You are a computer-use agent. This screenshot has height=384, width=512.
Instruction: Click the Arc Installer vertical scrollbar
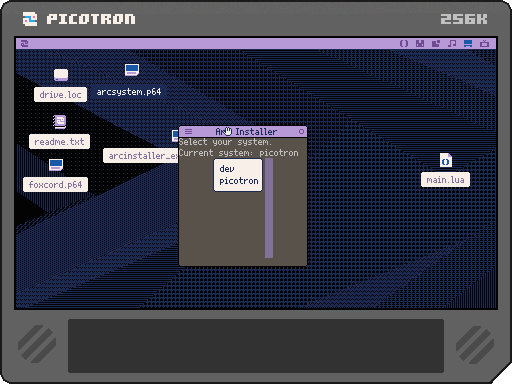(x=269, y=208)
